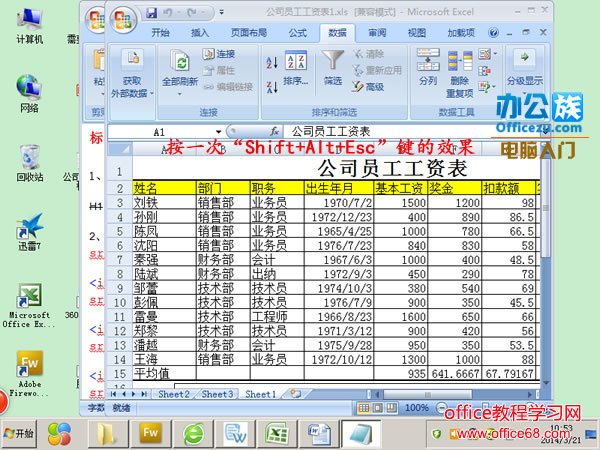This screenshot has height=450, width=600.
Task: Click the Refresh All icon
Action: tap(179, 61)
